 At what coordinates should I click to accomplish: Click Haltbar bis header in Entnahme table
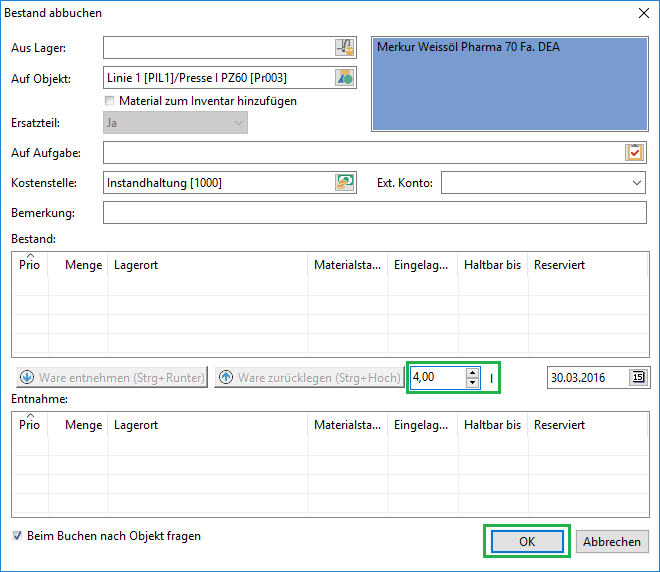(492, 425)
